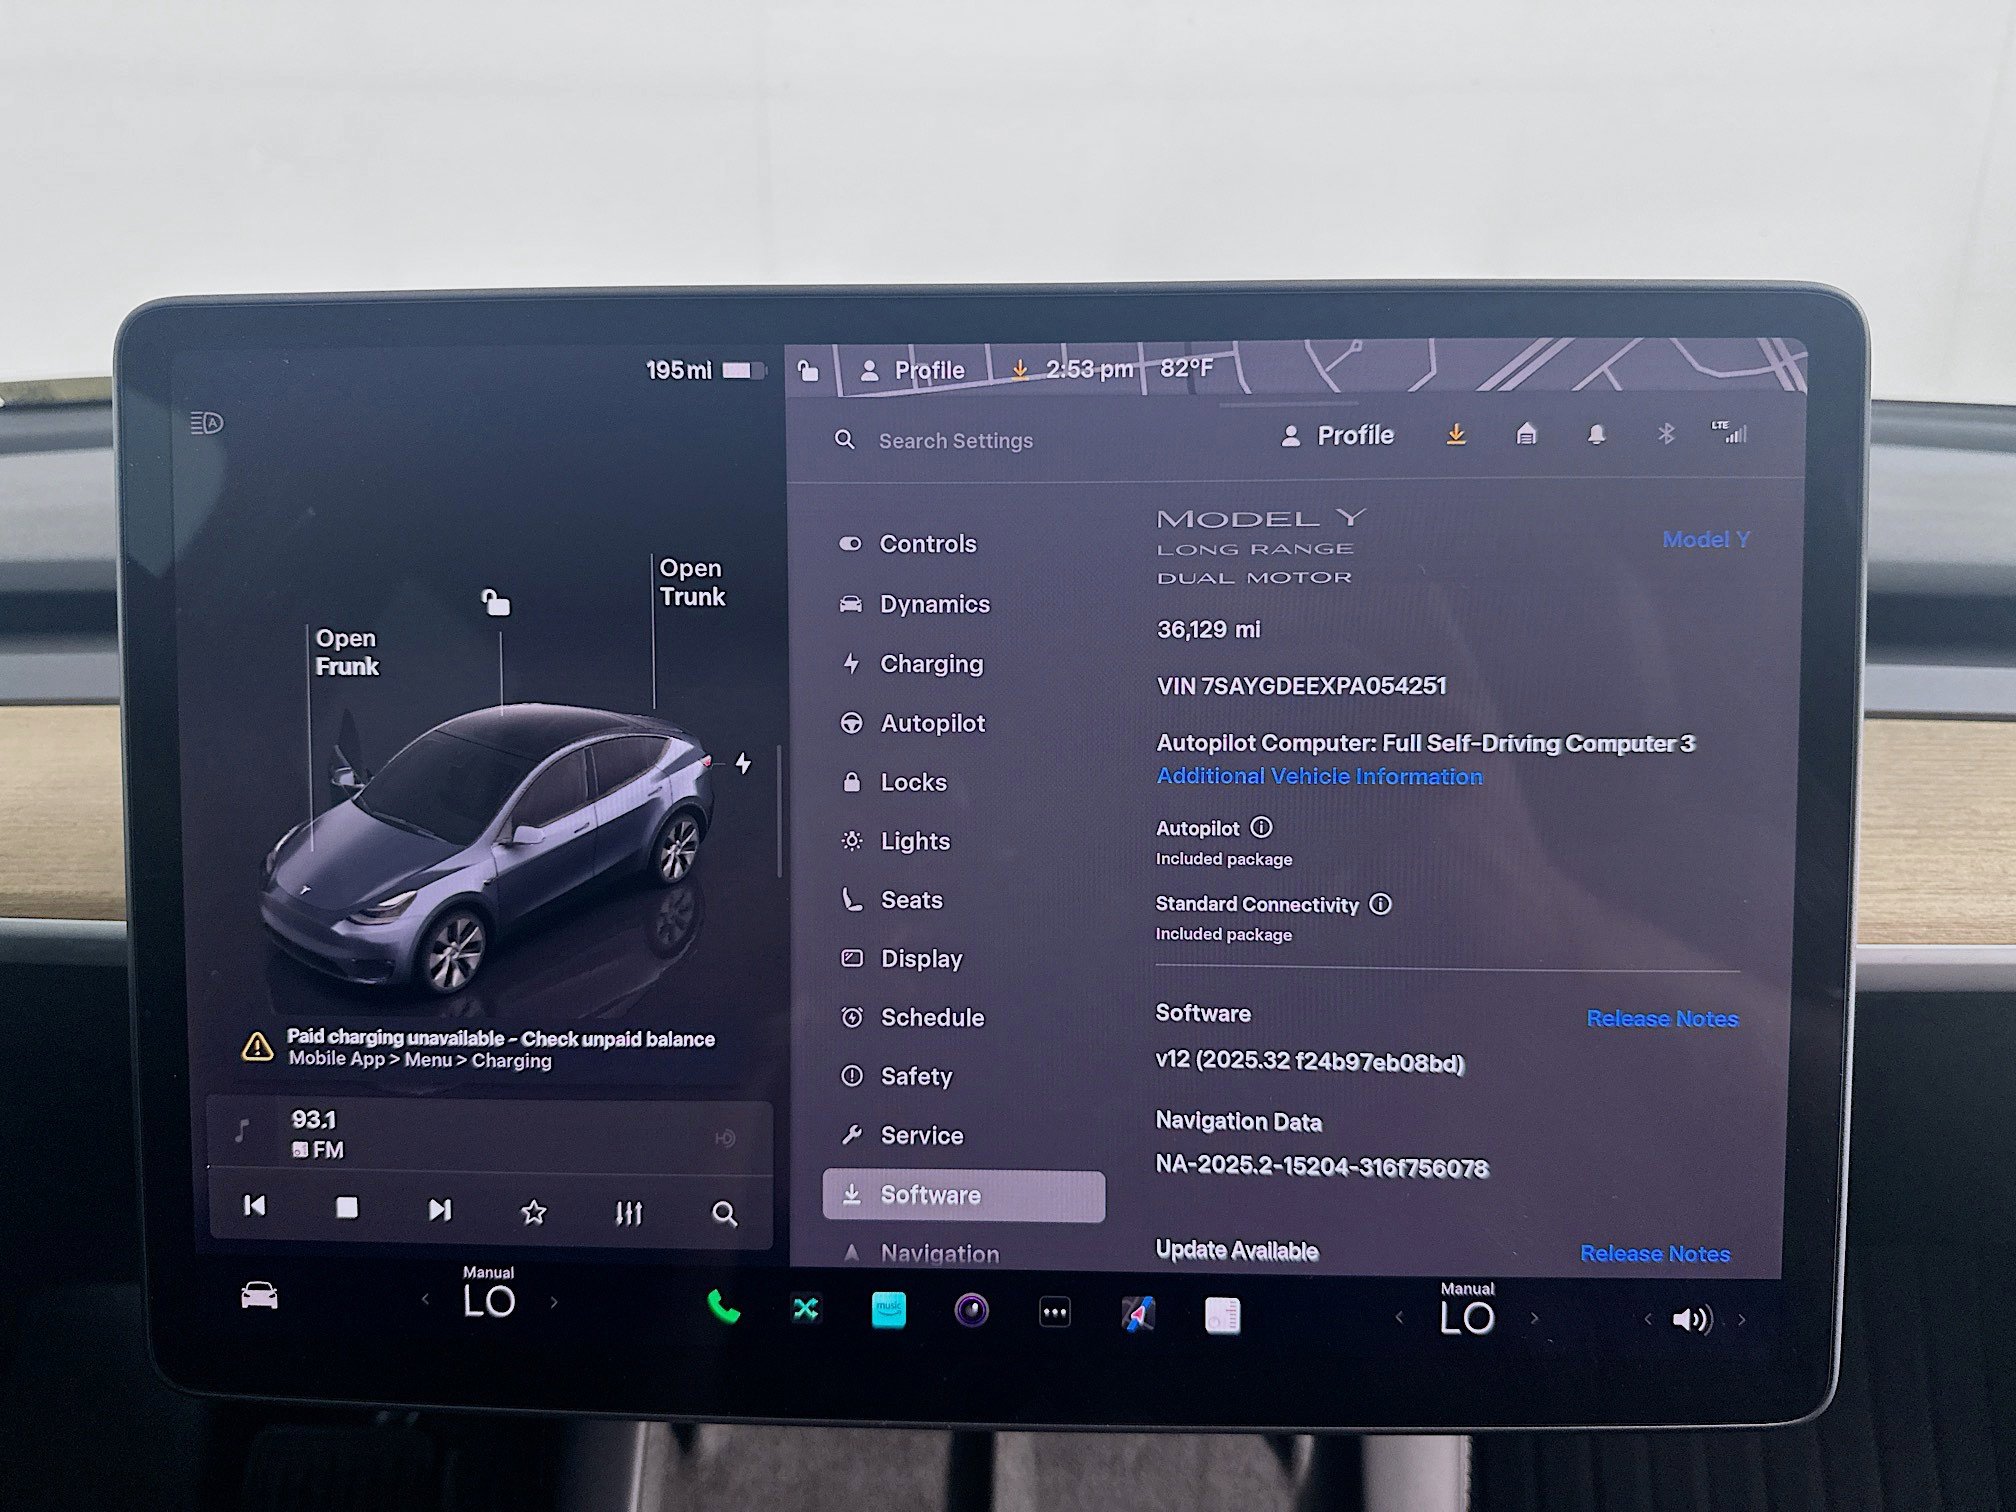Screen dimensions: 2016x1512
Task: Open notifications via the bell icon
Action: pyautogui.click(x=1595, y=435)
